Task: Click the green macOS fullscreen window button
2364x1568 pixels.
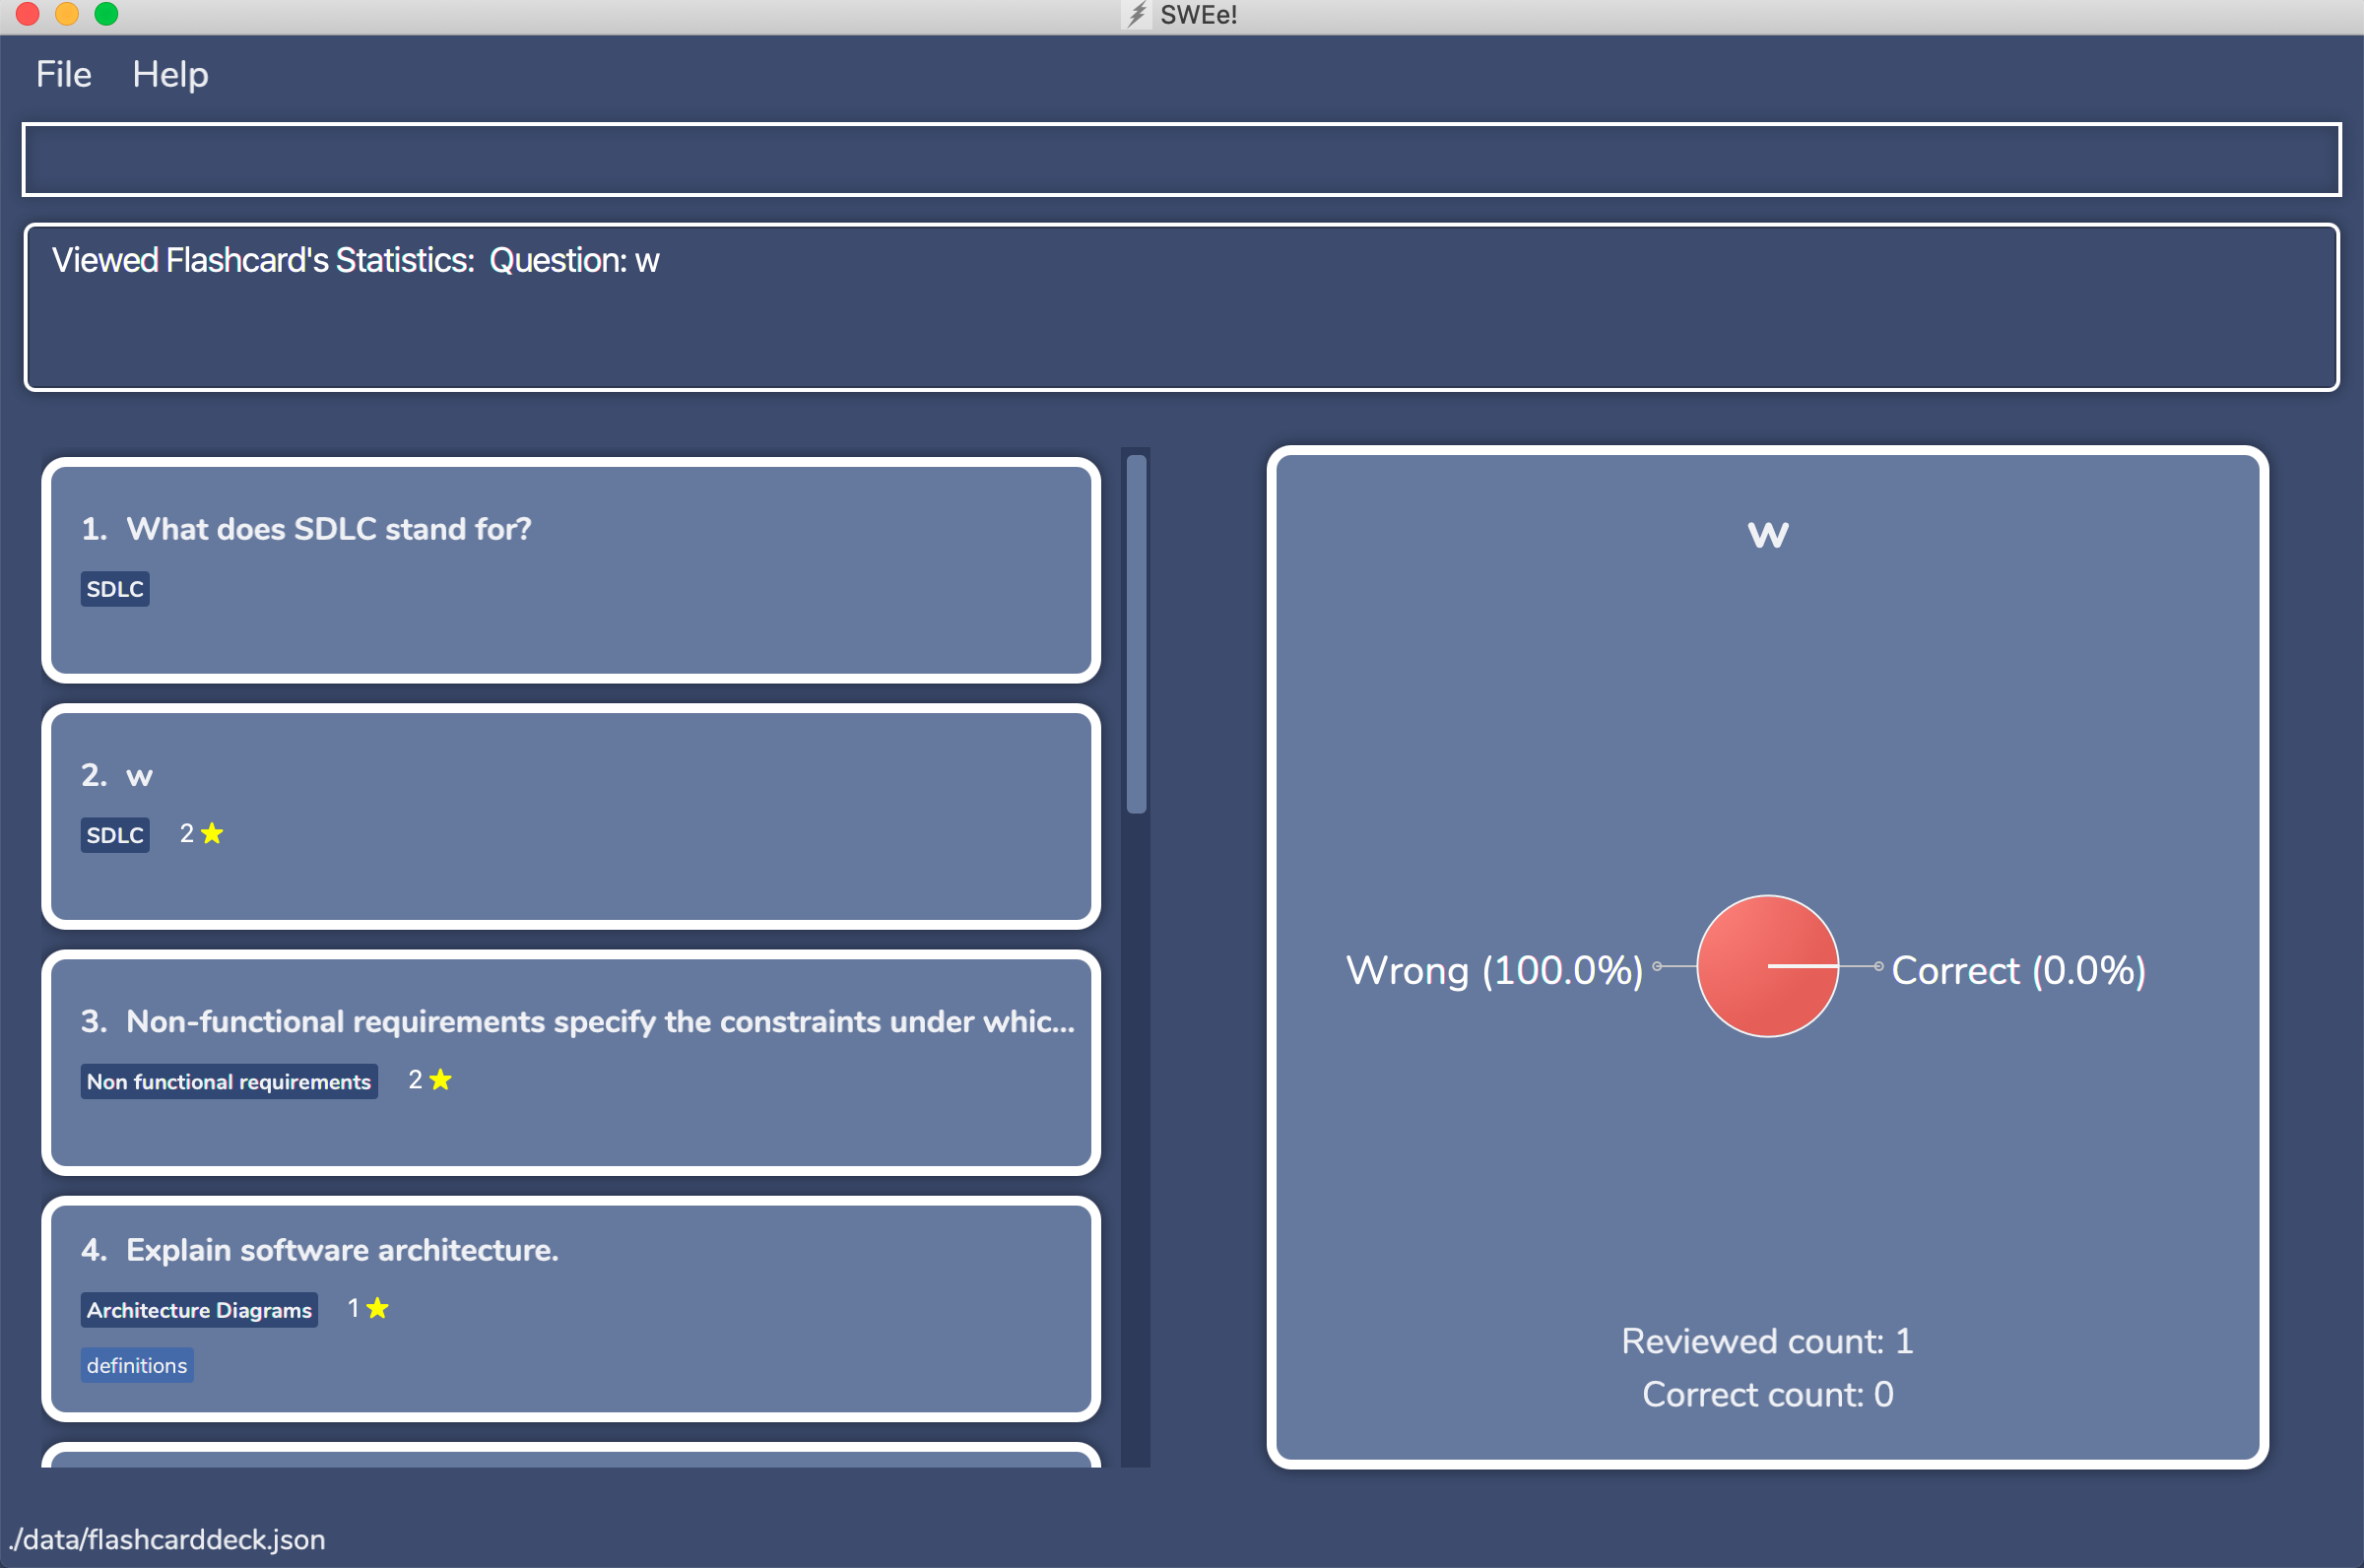Action: tap(106, 14)
